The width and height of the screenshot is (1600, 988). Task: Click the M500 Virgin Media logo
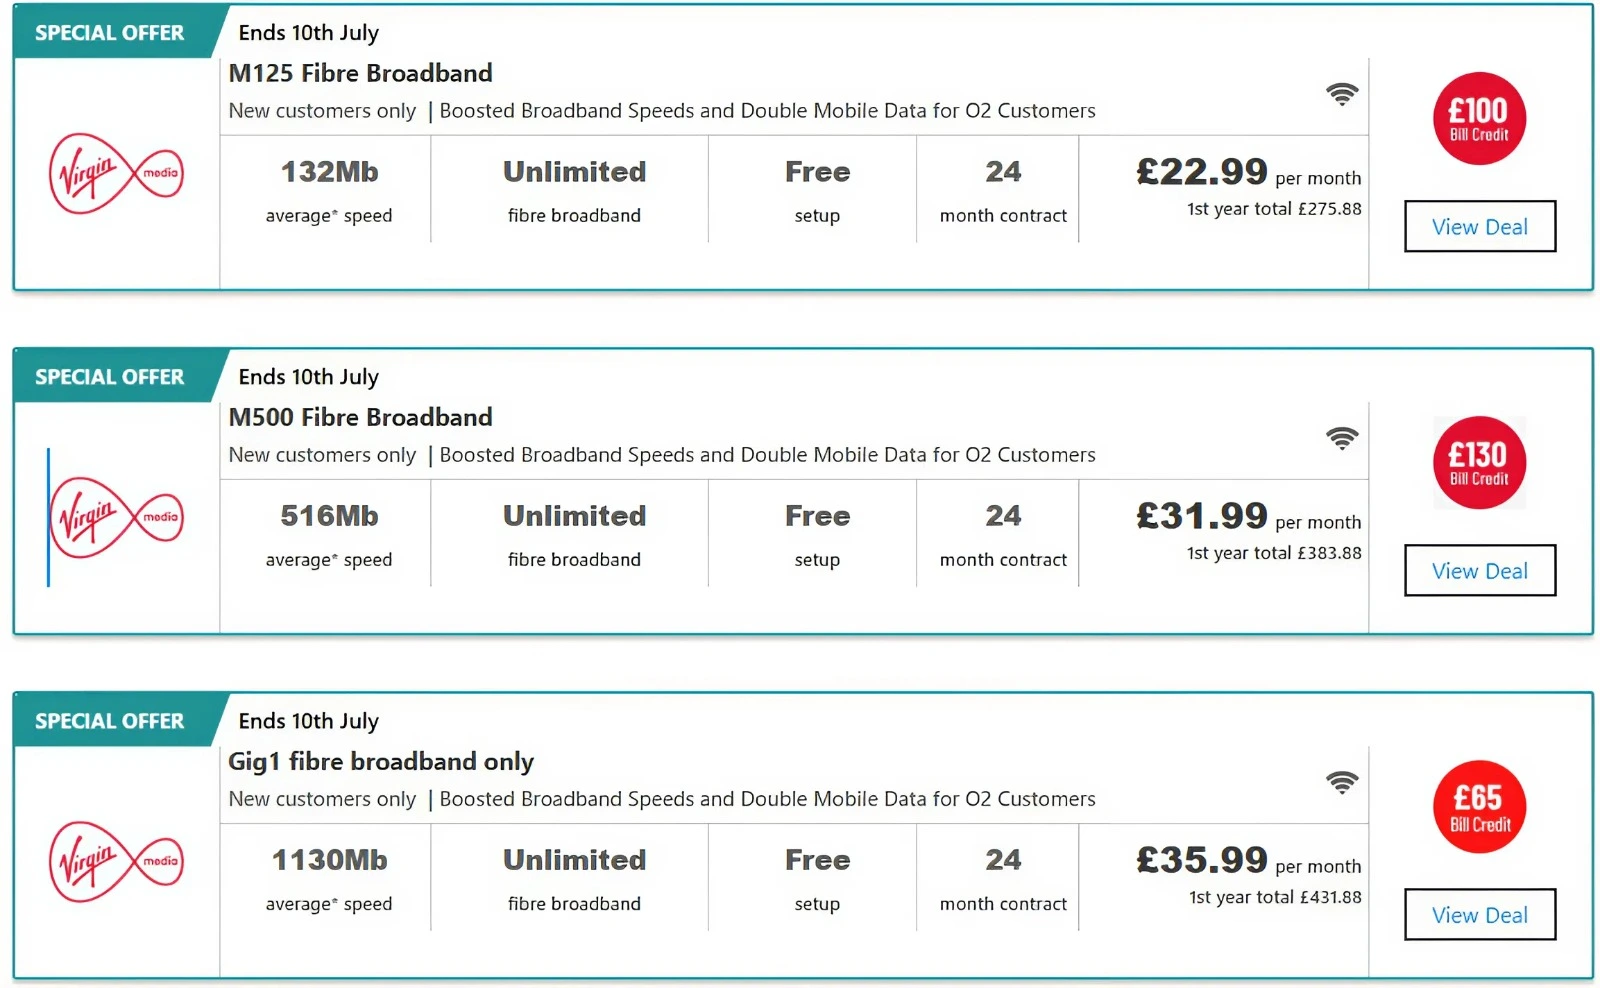coord(116,518)
